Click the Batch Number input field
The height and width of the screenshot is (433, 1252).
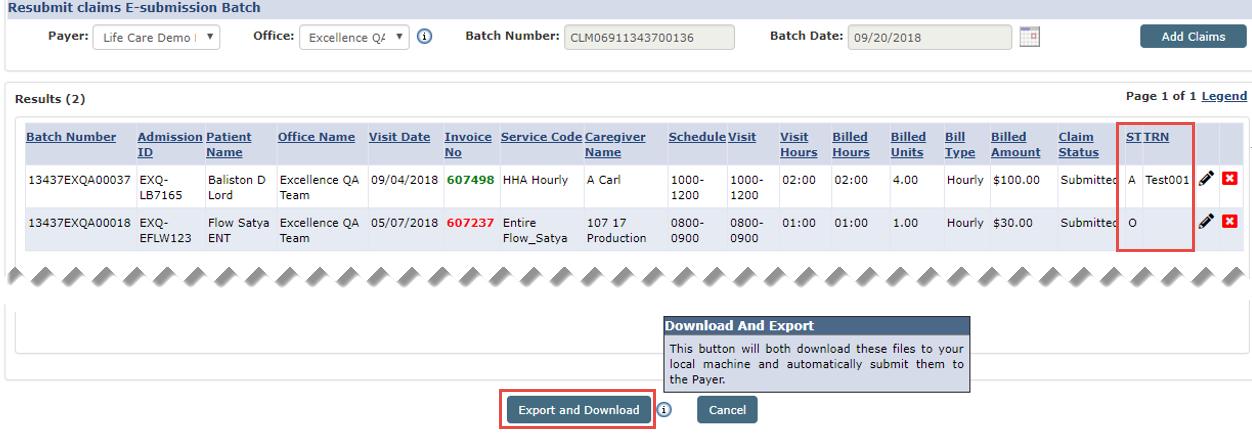[x=649, y=37]
